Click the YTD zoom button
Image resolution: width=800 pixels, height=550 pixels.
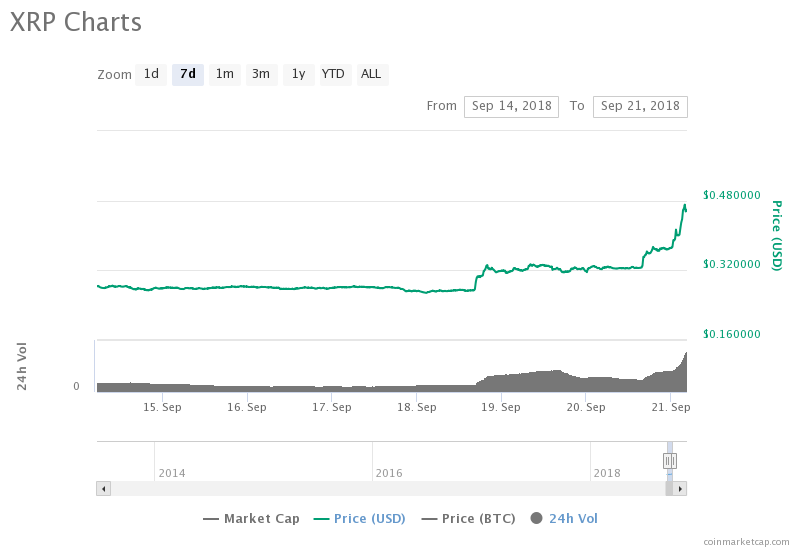click(335, 74)
